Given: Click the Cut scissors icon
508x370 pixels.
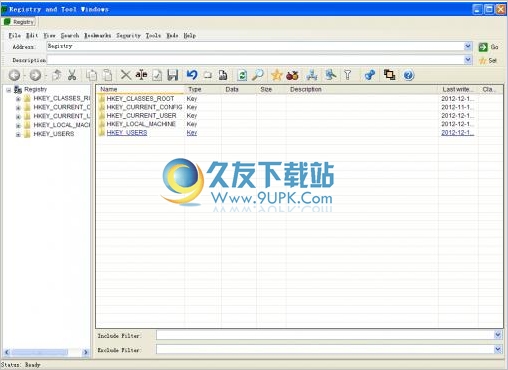Looking at the screenshot, I should 72,75.
